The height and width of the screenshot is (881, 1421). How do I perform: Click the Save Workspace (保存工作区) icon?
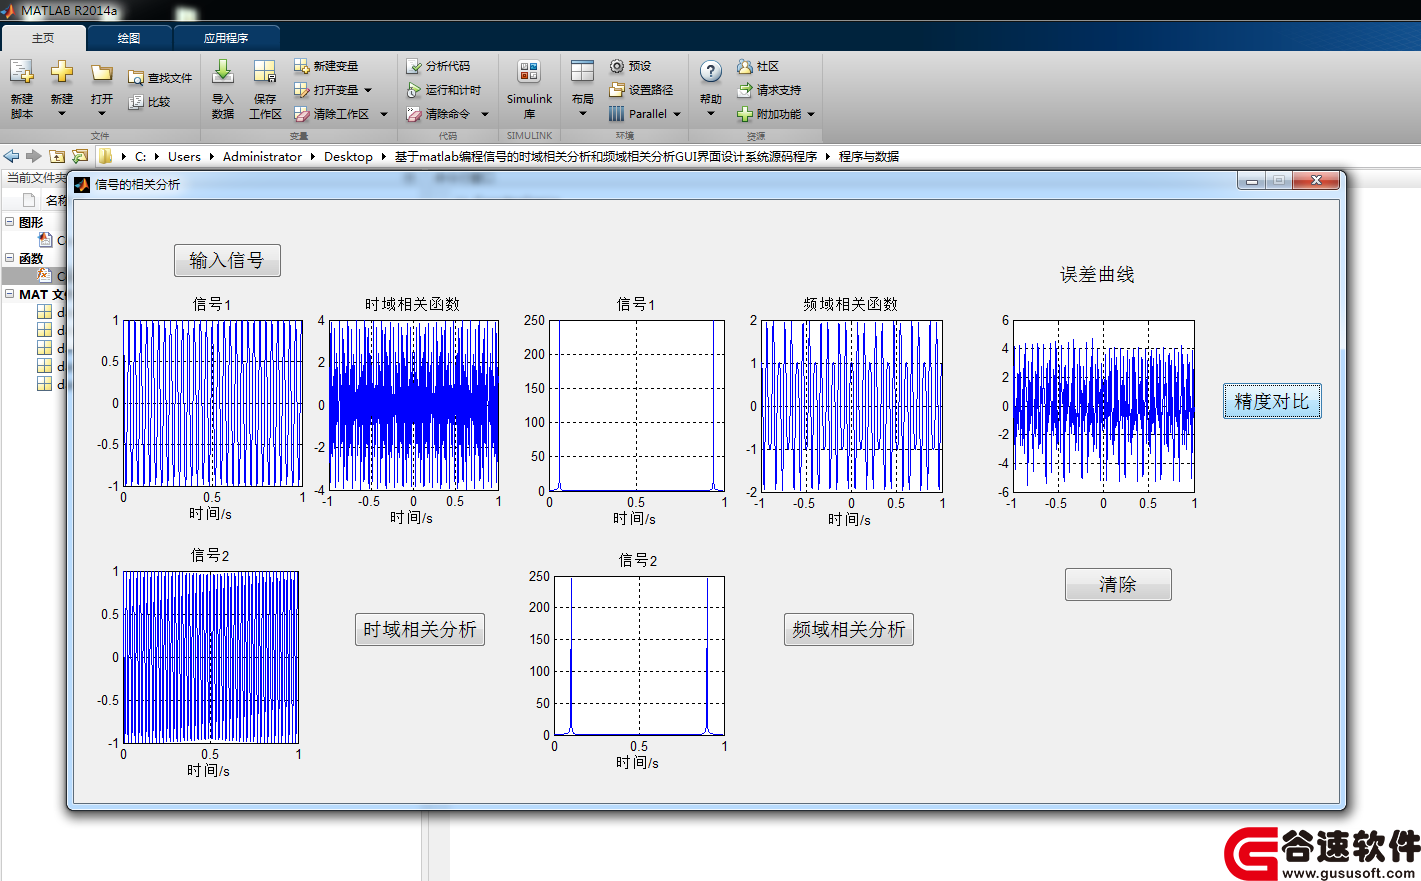click(x=265, y=72)
